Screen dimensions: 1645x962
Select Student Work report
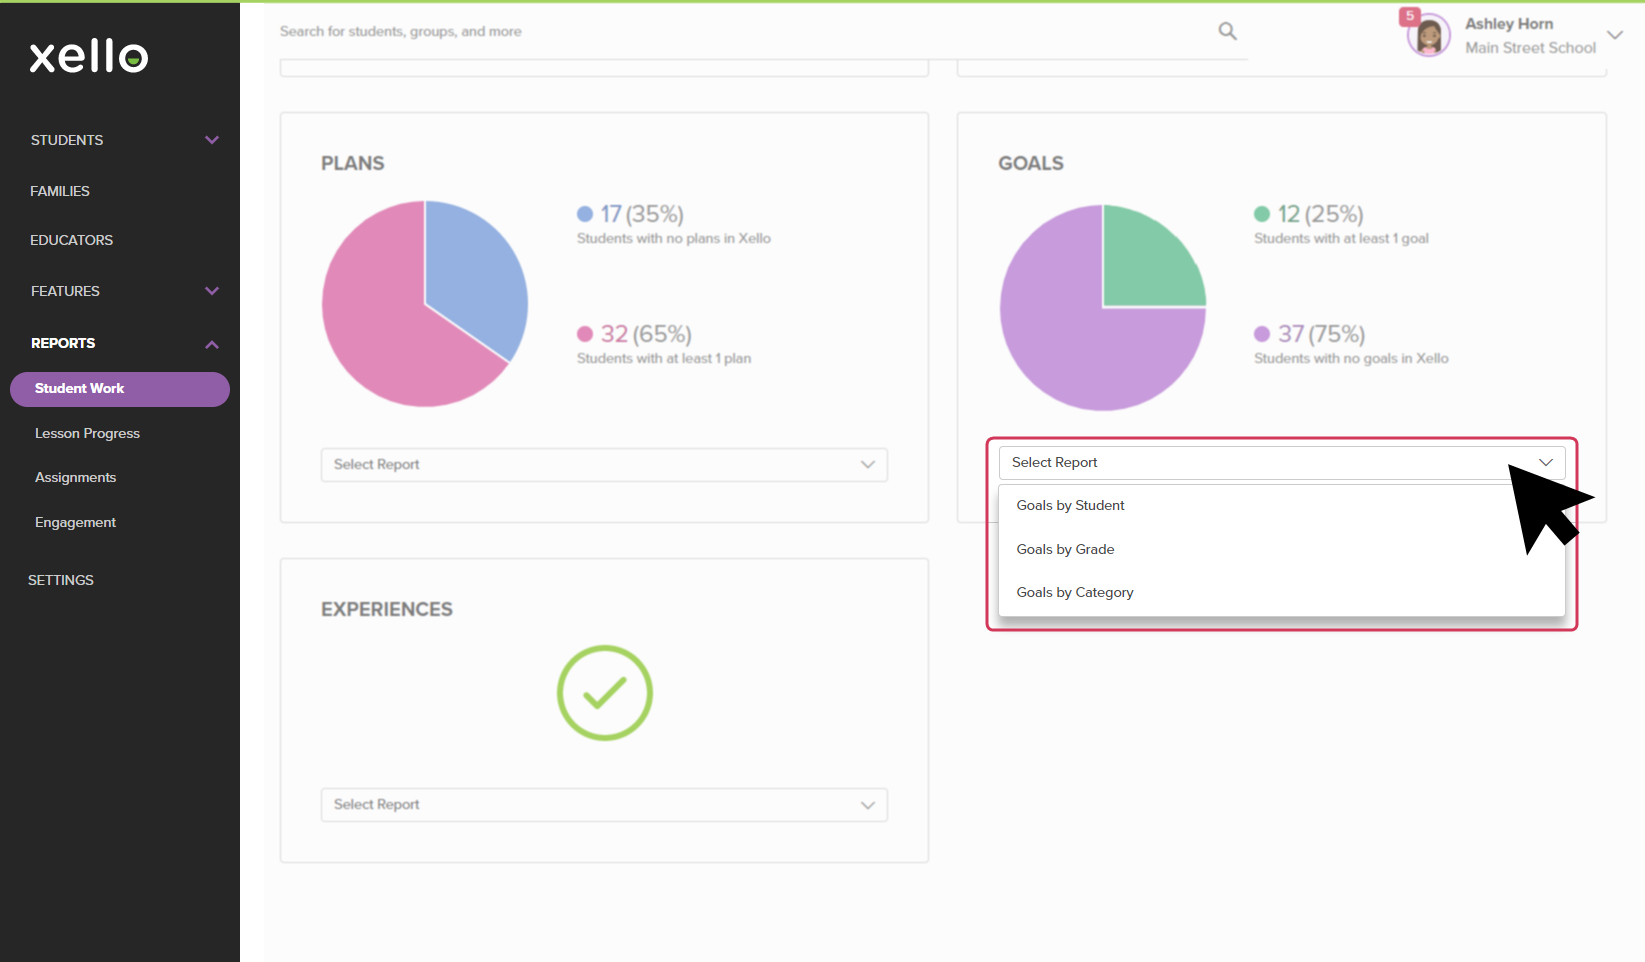pos(120,389)
